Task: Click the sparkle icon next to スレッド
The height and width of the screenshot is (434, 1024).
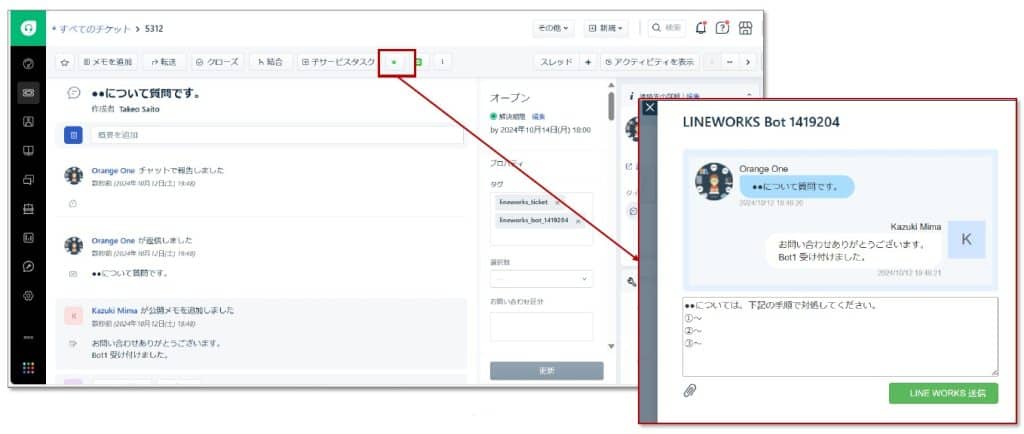Action: [588, 62]
